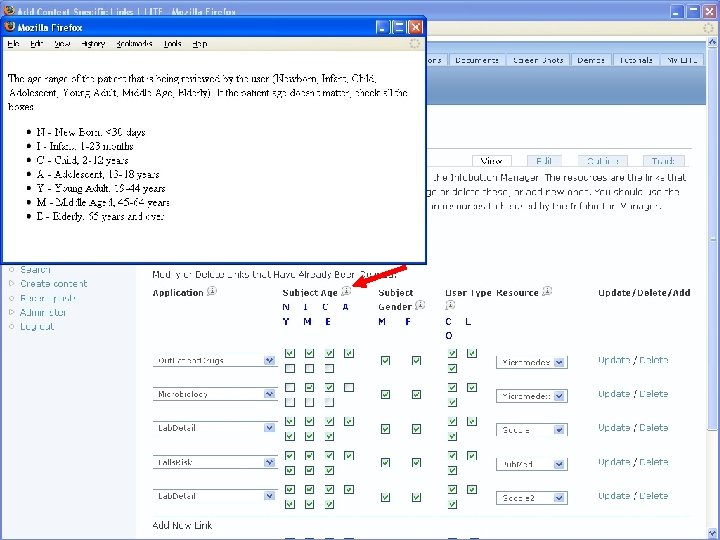This screenshot has width=720, height=540.
Task: Switch to the Screen Shots tab
Action: 538,60
